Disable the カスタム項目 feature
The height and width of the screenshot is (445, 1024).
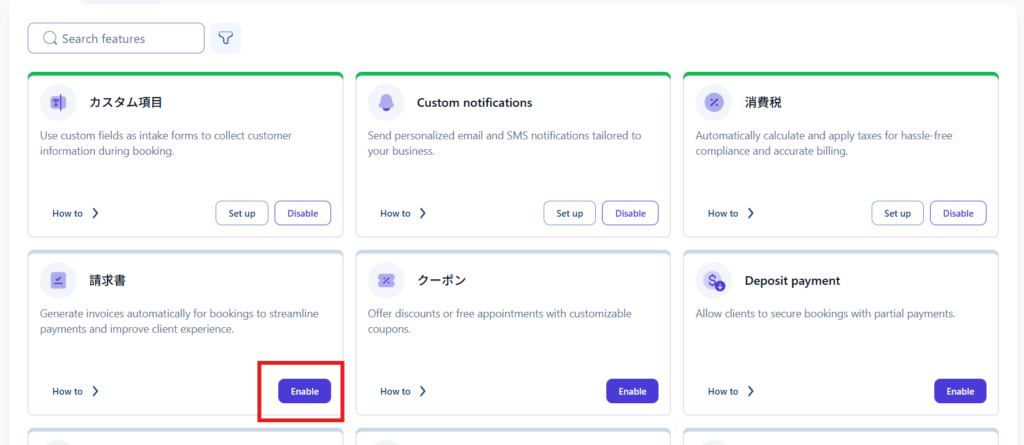[x=302, y=213]
